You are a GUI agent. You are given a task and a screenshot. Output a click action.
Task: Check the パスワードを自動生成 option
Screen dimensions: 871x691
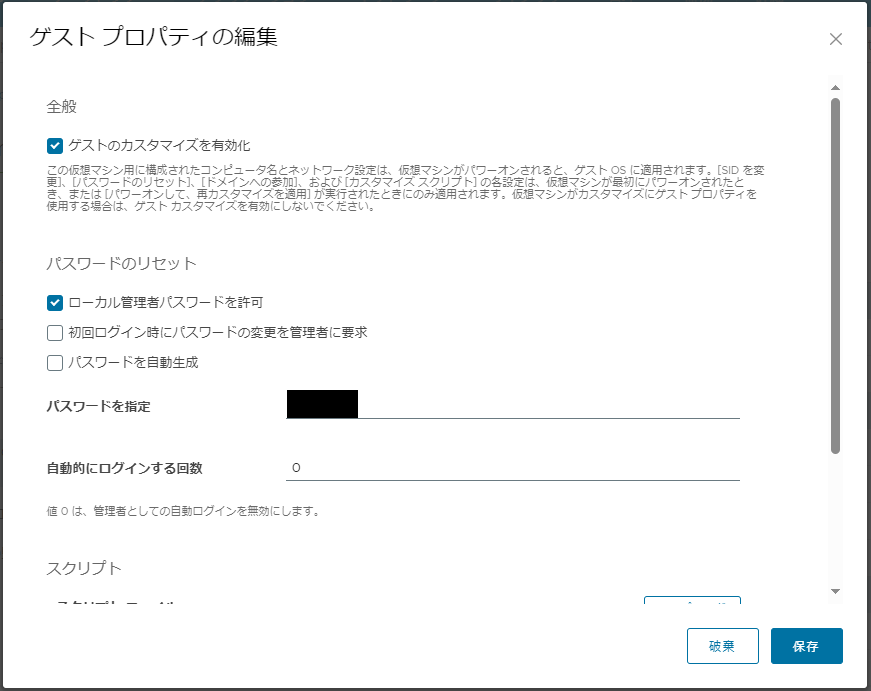pos(53,362)
